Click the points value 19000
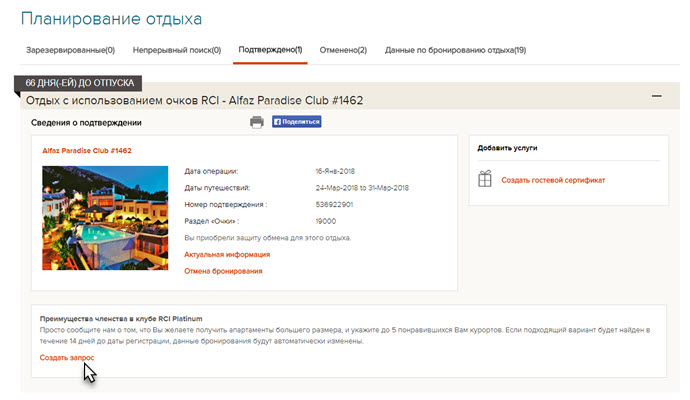690x400 pixels. pos(326,221)
